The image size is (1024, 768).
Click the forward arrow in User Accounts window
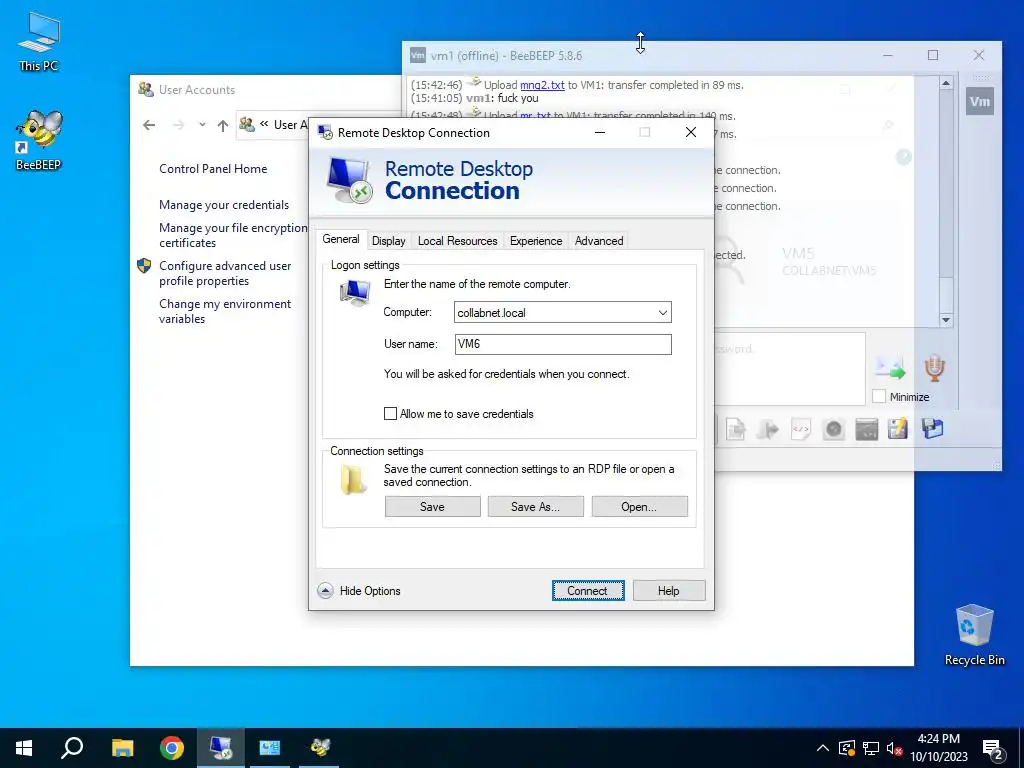(178, 125)
